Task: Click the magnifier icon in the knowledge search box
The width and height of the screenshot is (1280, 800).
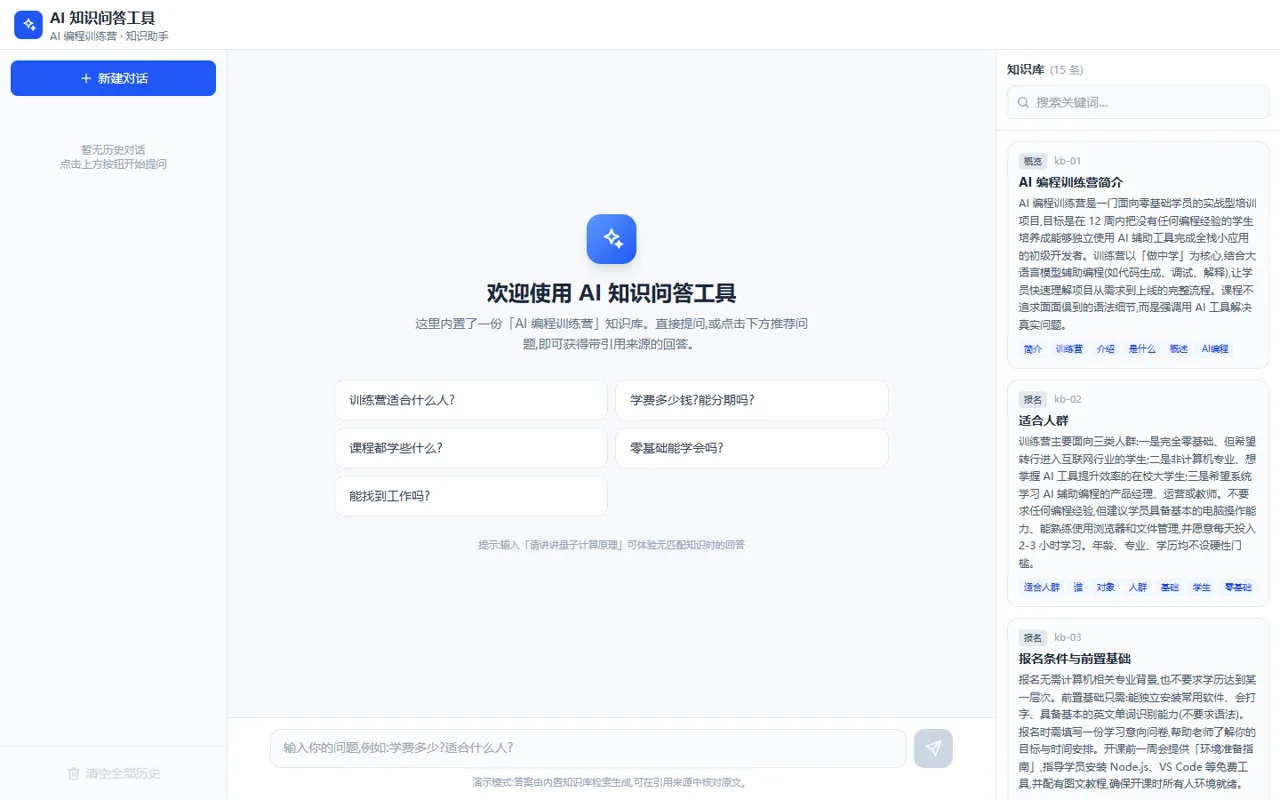Action: 1023,102
